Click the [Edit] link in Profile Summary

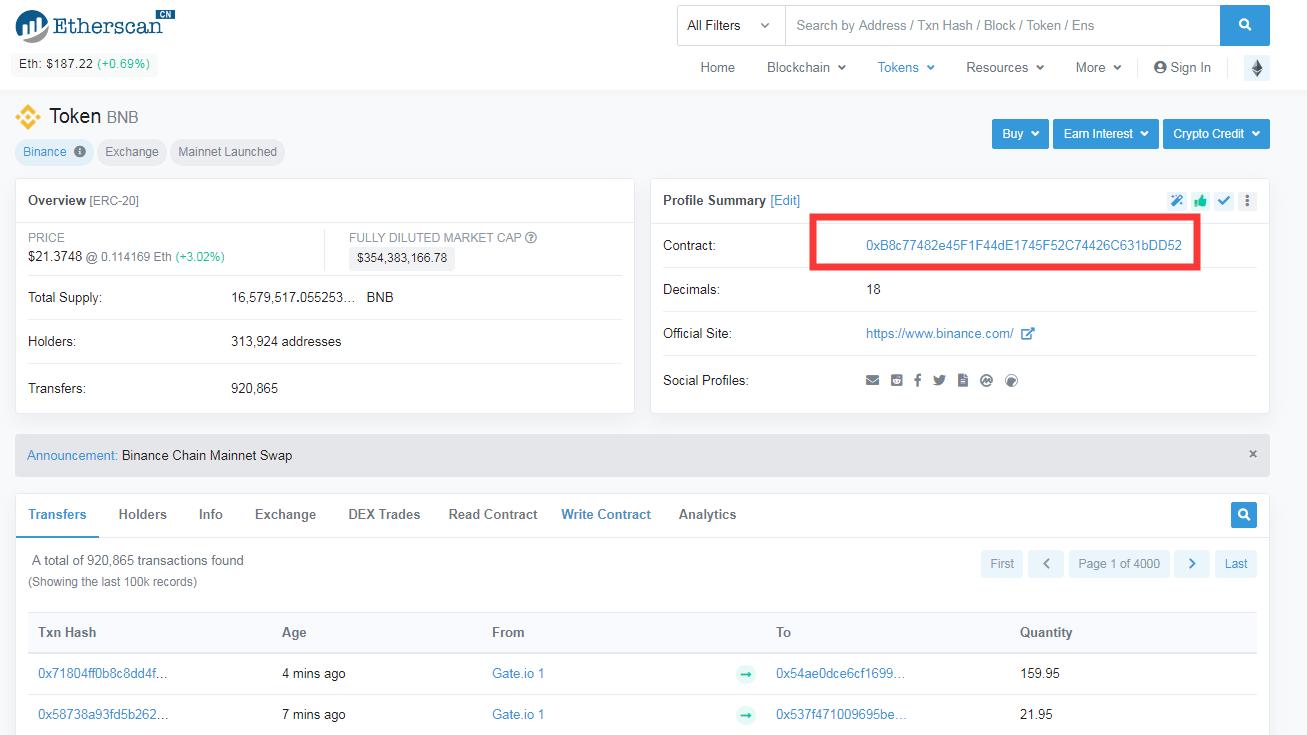point(785,201)
